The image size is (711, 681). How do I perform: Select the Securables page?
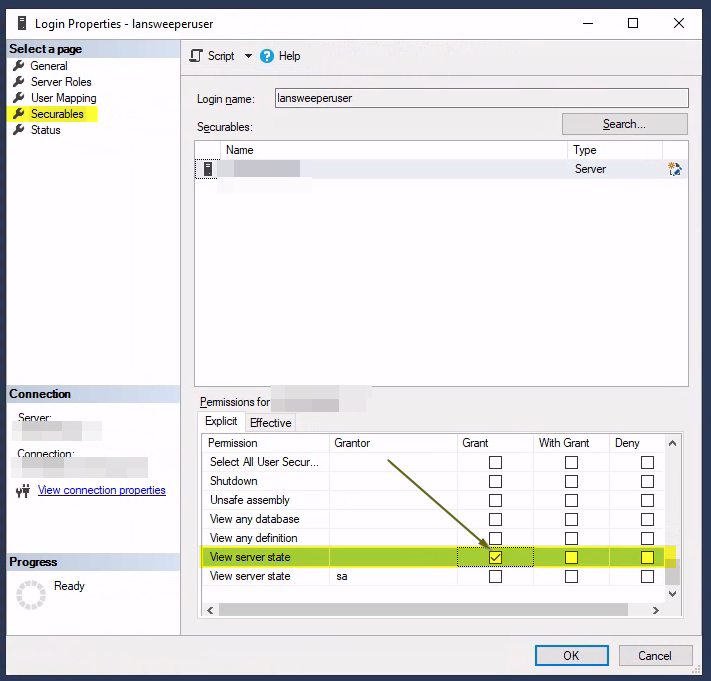(57, 114)
